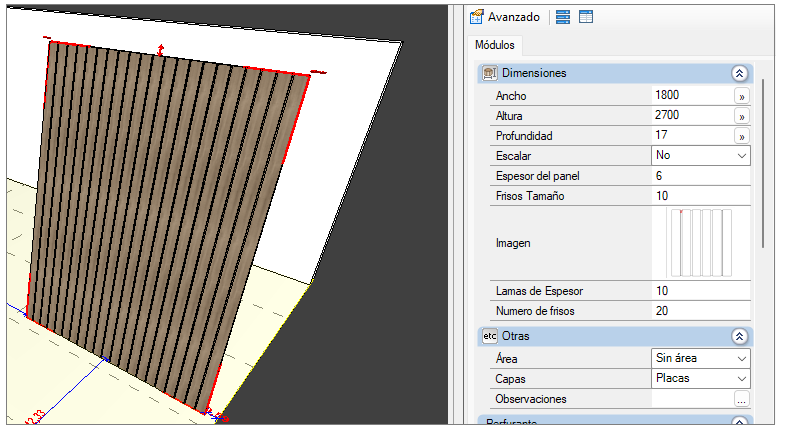The image size is (788, 434).
Task: Collapse the Otras section
Action: pyautogui.click(x=739, y=336)
